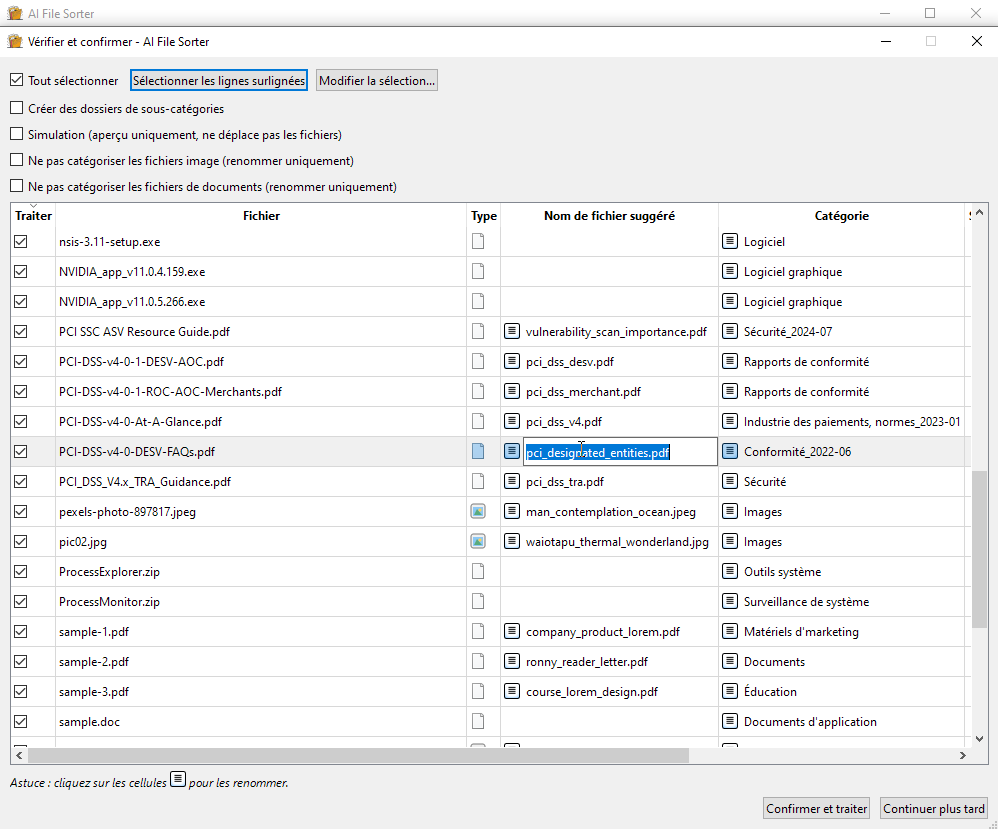Sort by Traiter column header
Viewport: 998px width, 829px height.
click(33, 216)
